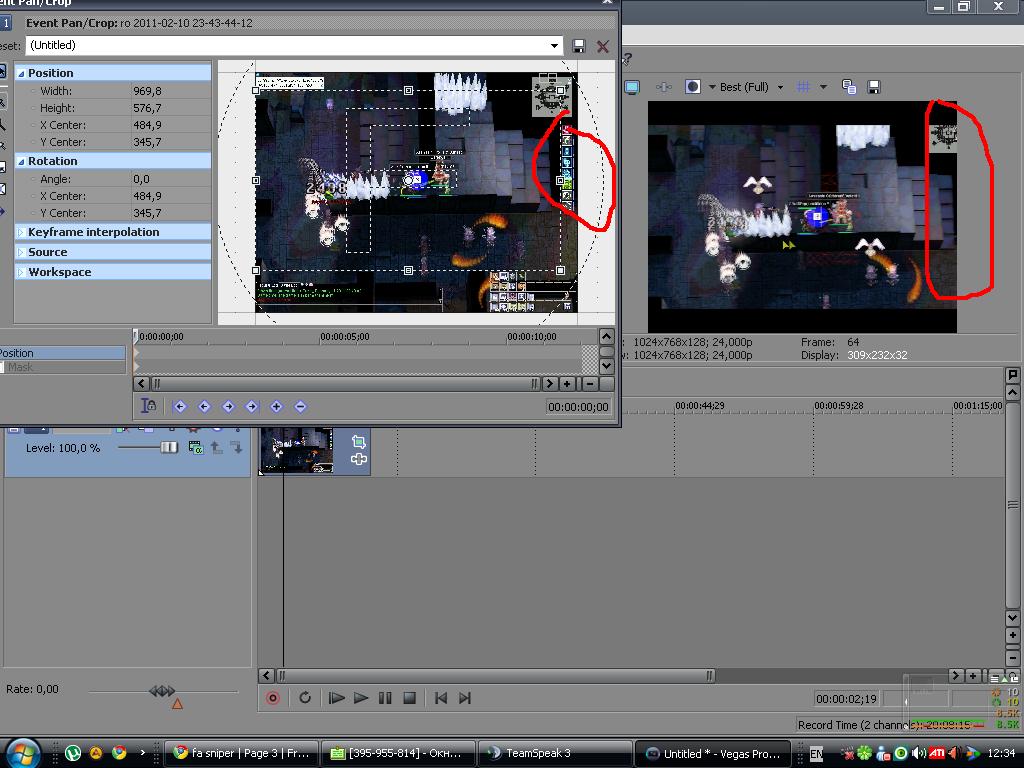The width and height of the screenshot is (1024, 768).
Task: Click the Pan/Crop cursor timecode field
Action: (x=579, y=407)
